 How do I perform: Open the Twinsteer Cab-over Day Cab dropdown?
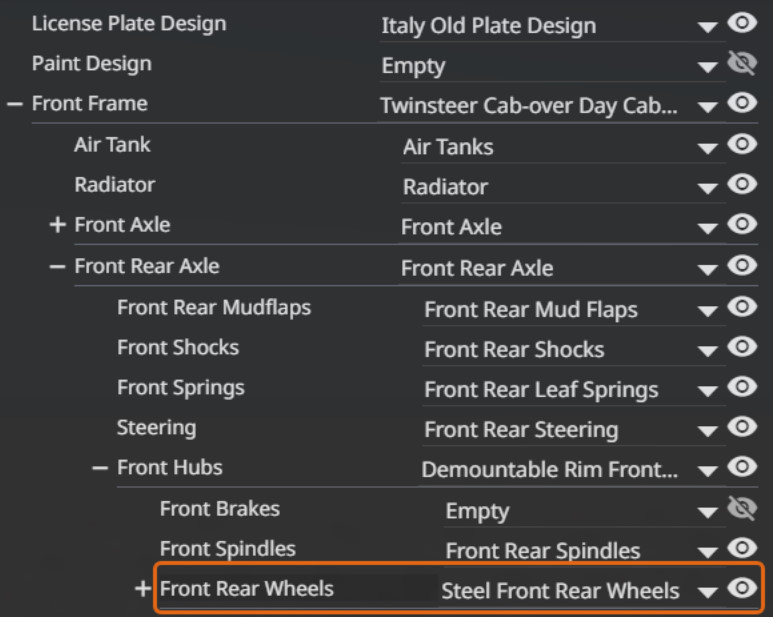(x=709, y=107)
